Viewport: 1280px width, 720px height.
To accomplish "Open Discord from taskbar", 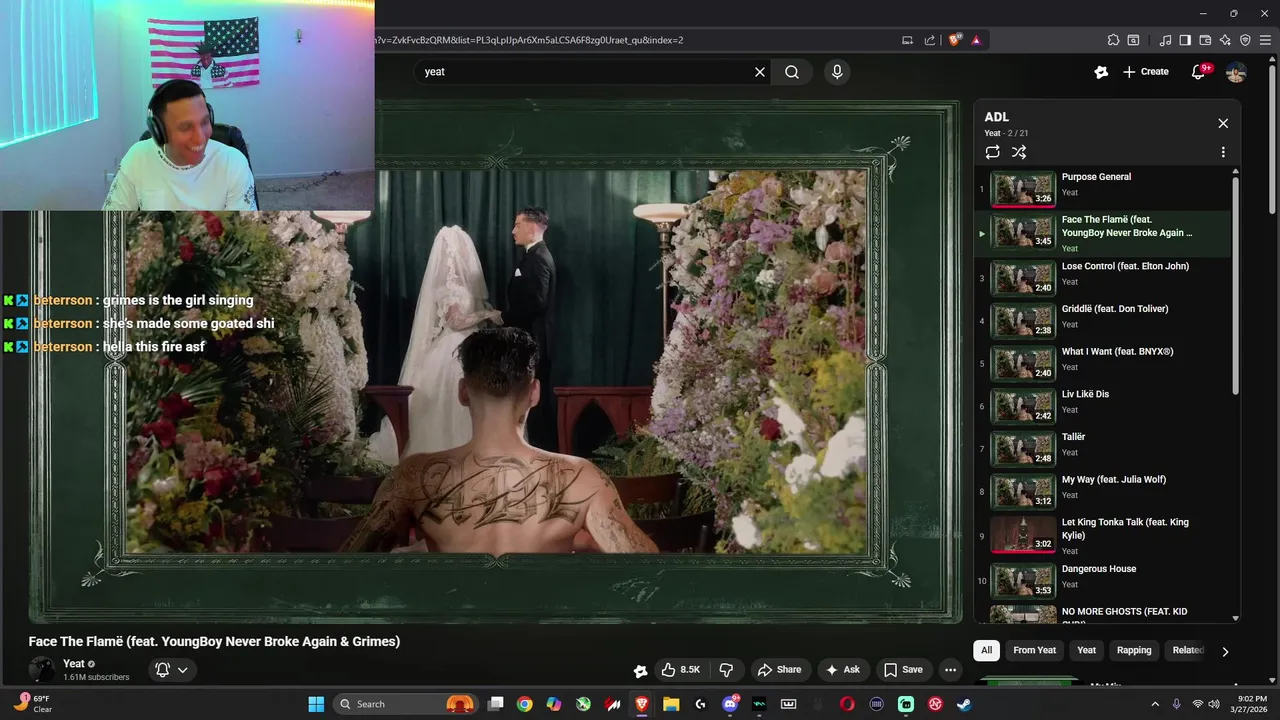I will 730,704.
